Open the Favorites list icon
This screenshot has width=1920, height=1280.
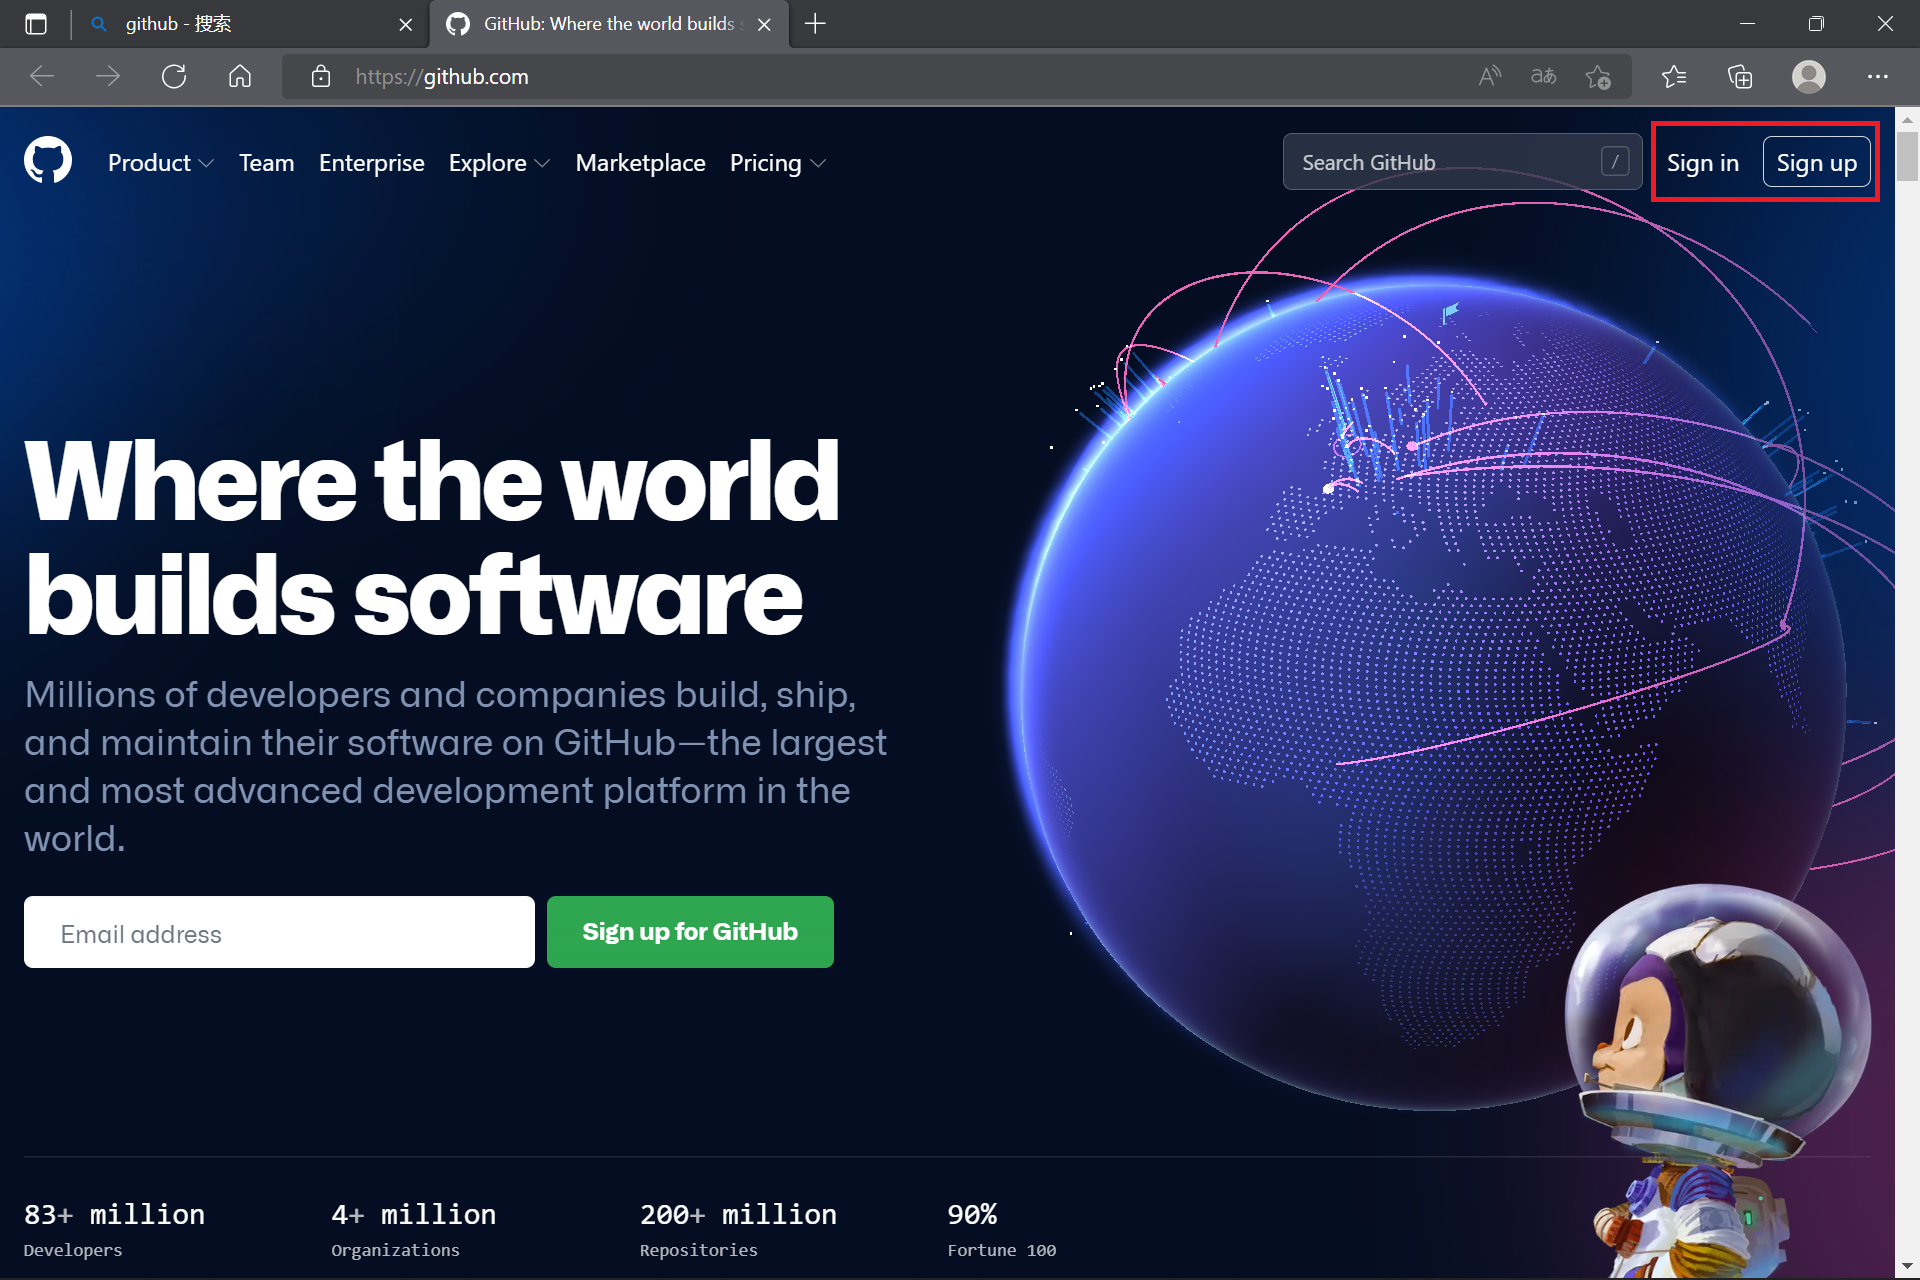[x=1674, y=77]
